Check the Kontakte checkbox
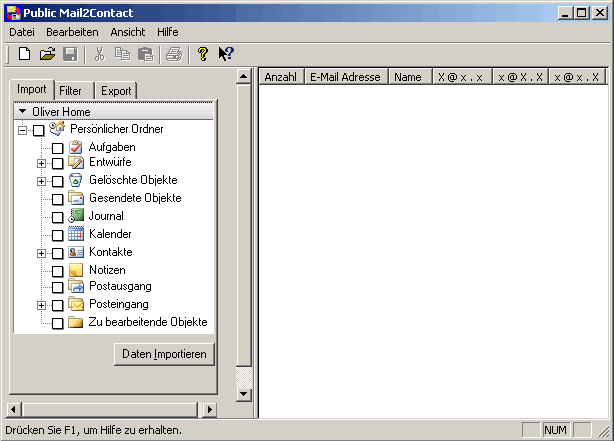This screenshot has width=614, height=441. click(58, 253)
